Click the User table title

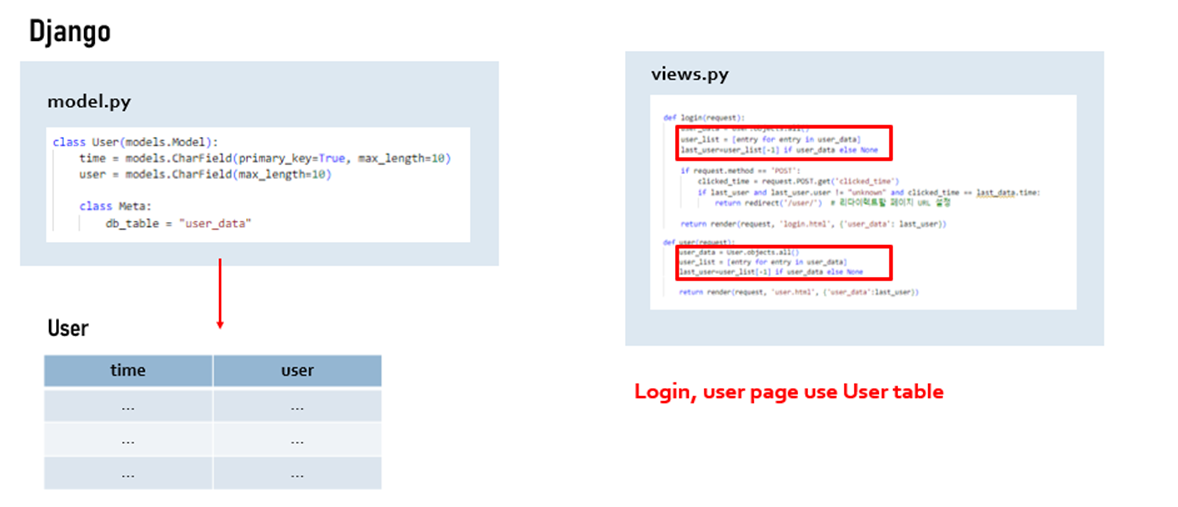[x=68, y=327]
